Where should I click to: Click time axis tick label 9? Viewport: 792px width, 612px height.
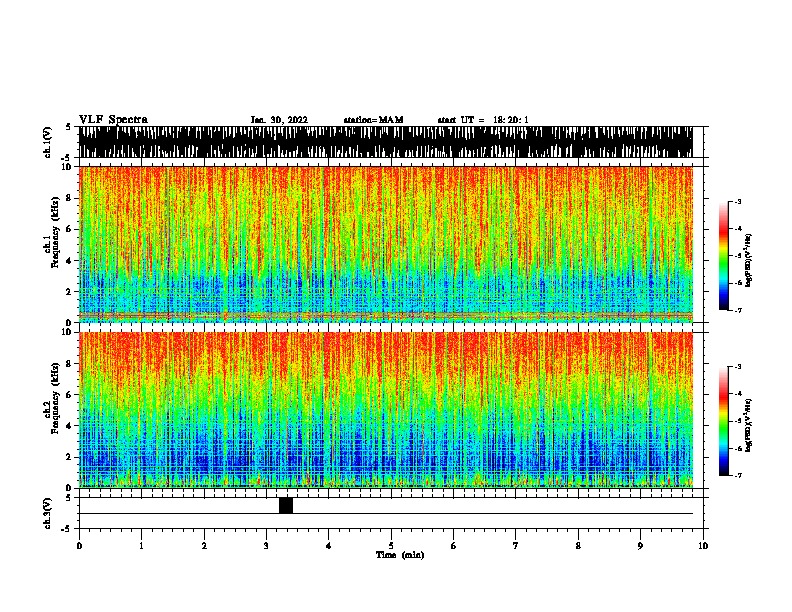click(x=640, y=546)
